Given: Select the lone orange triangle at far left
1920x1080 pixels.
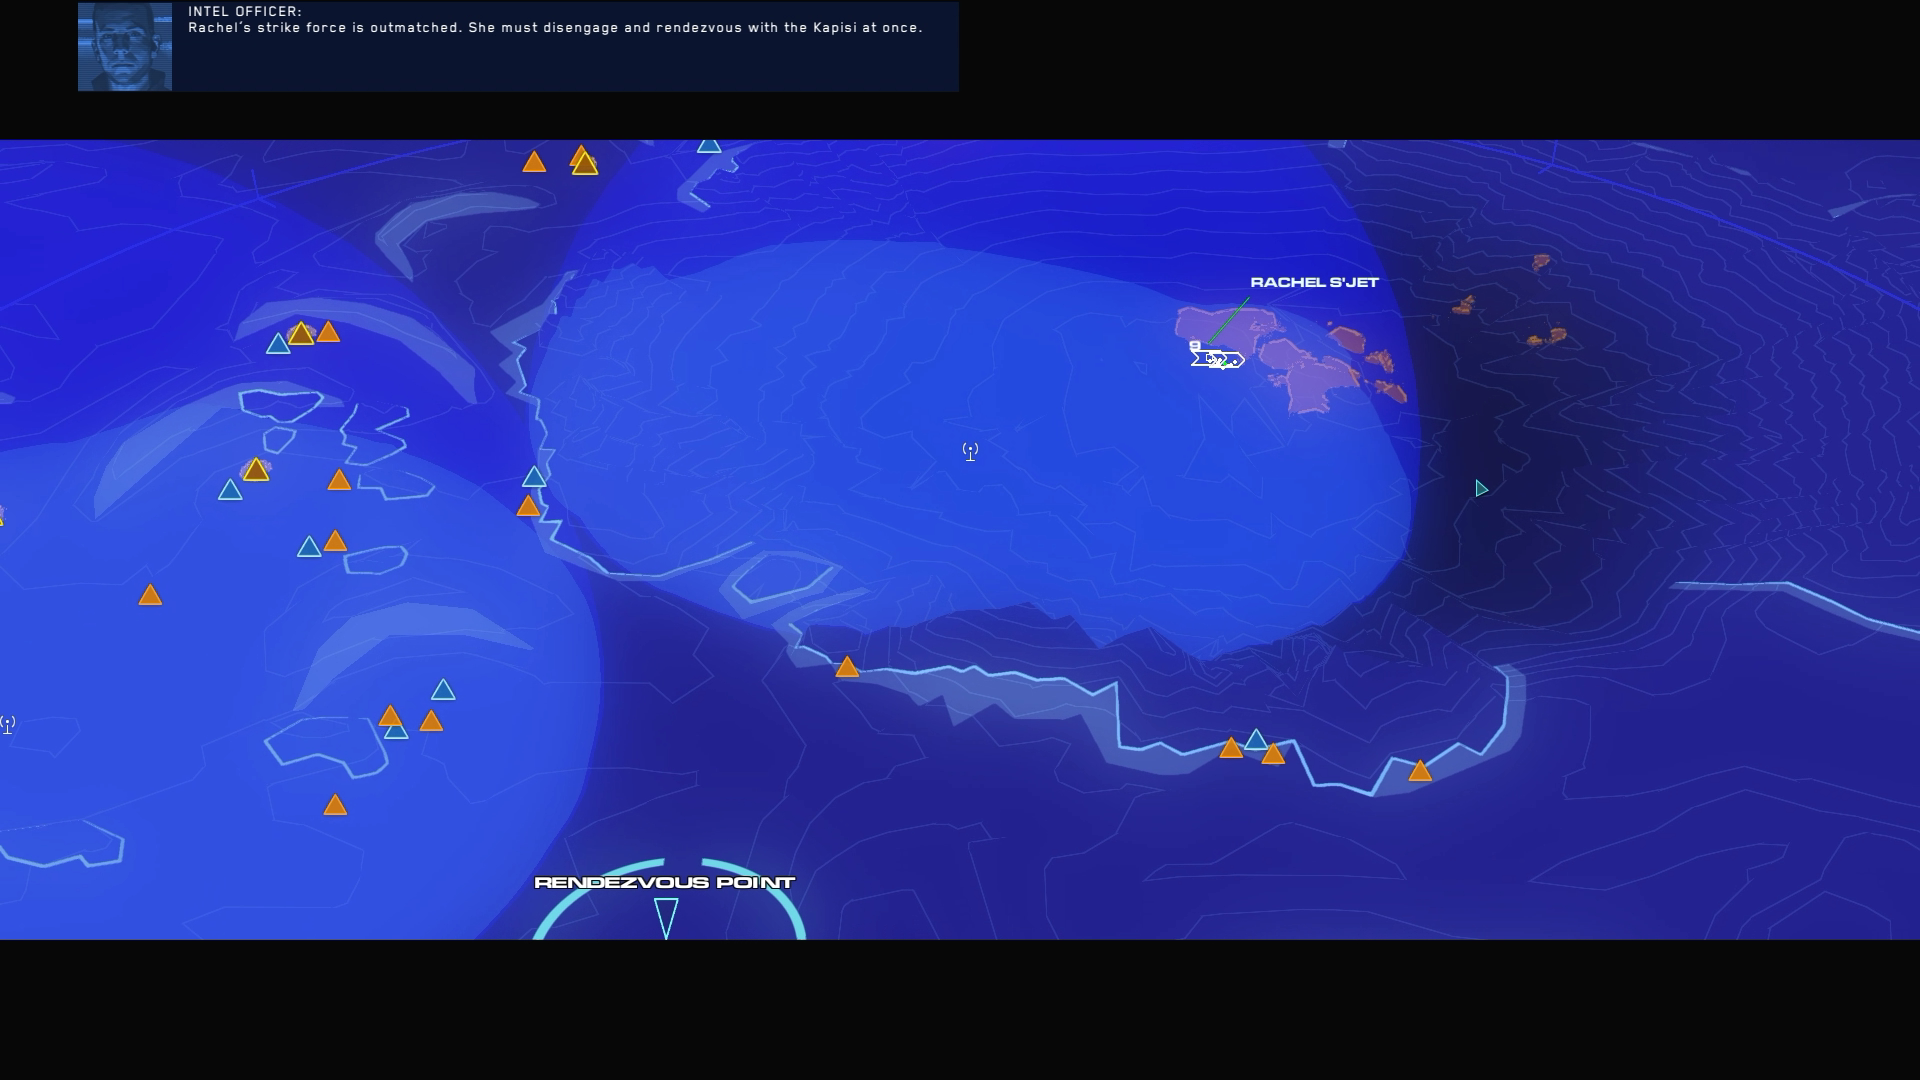Looking at the screenshot, I should tap(150, 597).
